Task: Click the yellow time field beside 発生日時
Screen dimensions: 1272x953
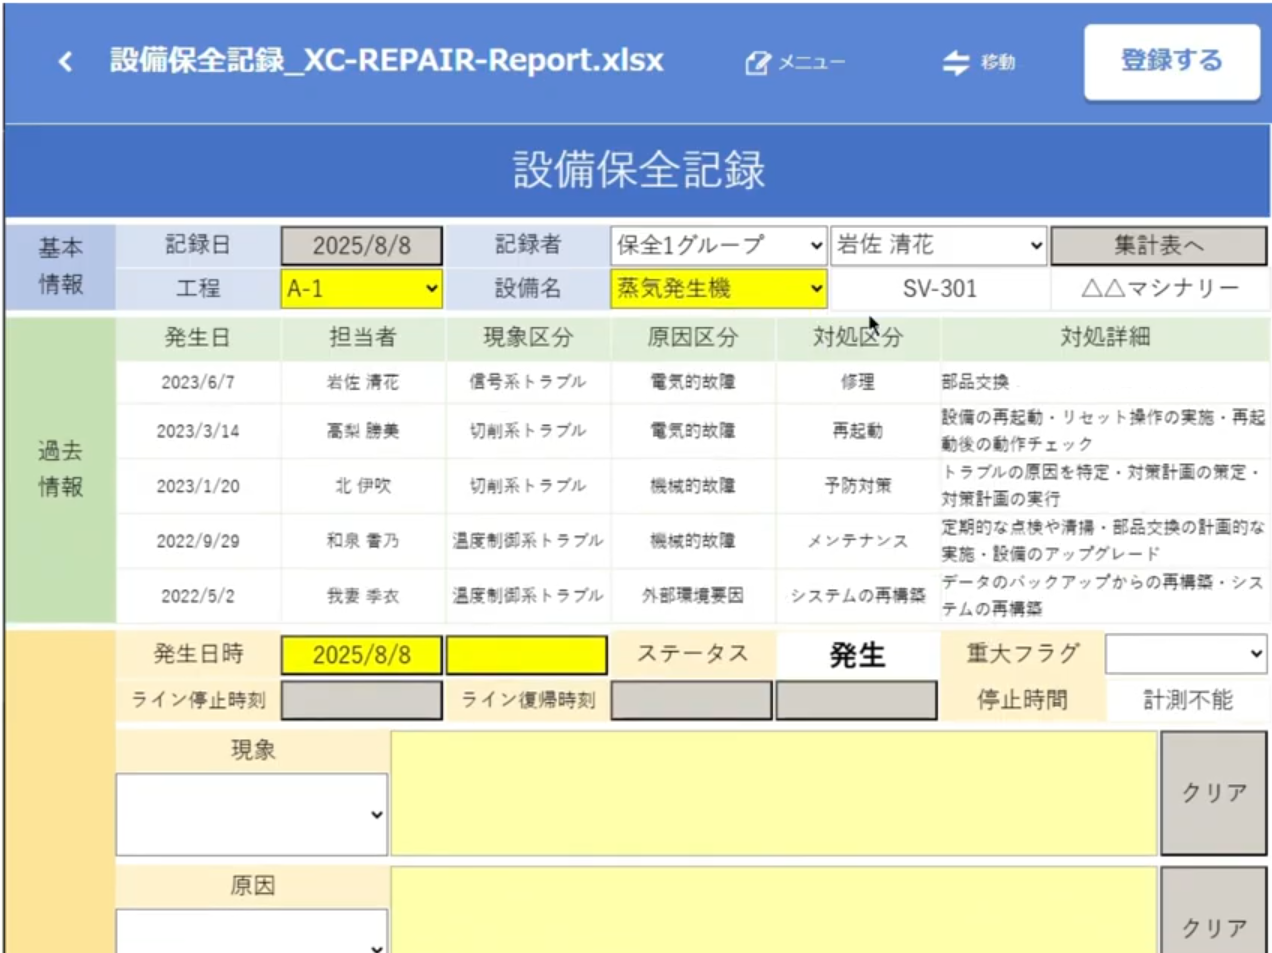Action: click(526, 655)
